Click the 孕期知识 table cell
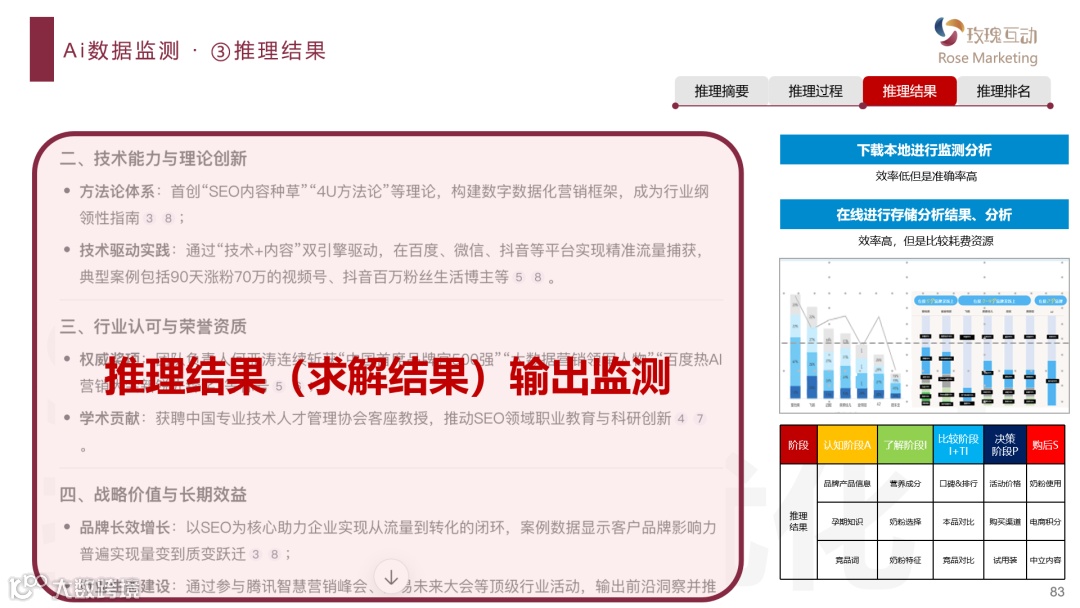 [847, 522]
